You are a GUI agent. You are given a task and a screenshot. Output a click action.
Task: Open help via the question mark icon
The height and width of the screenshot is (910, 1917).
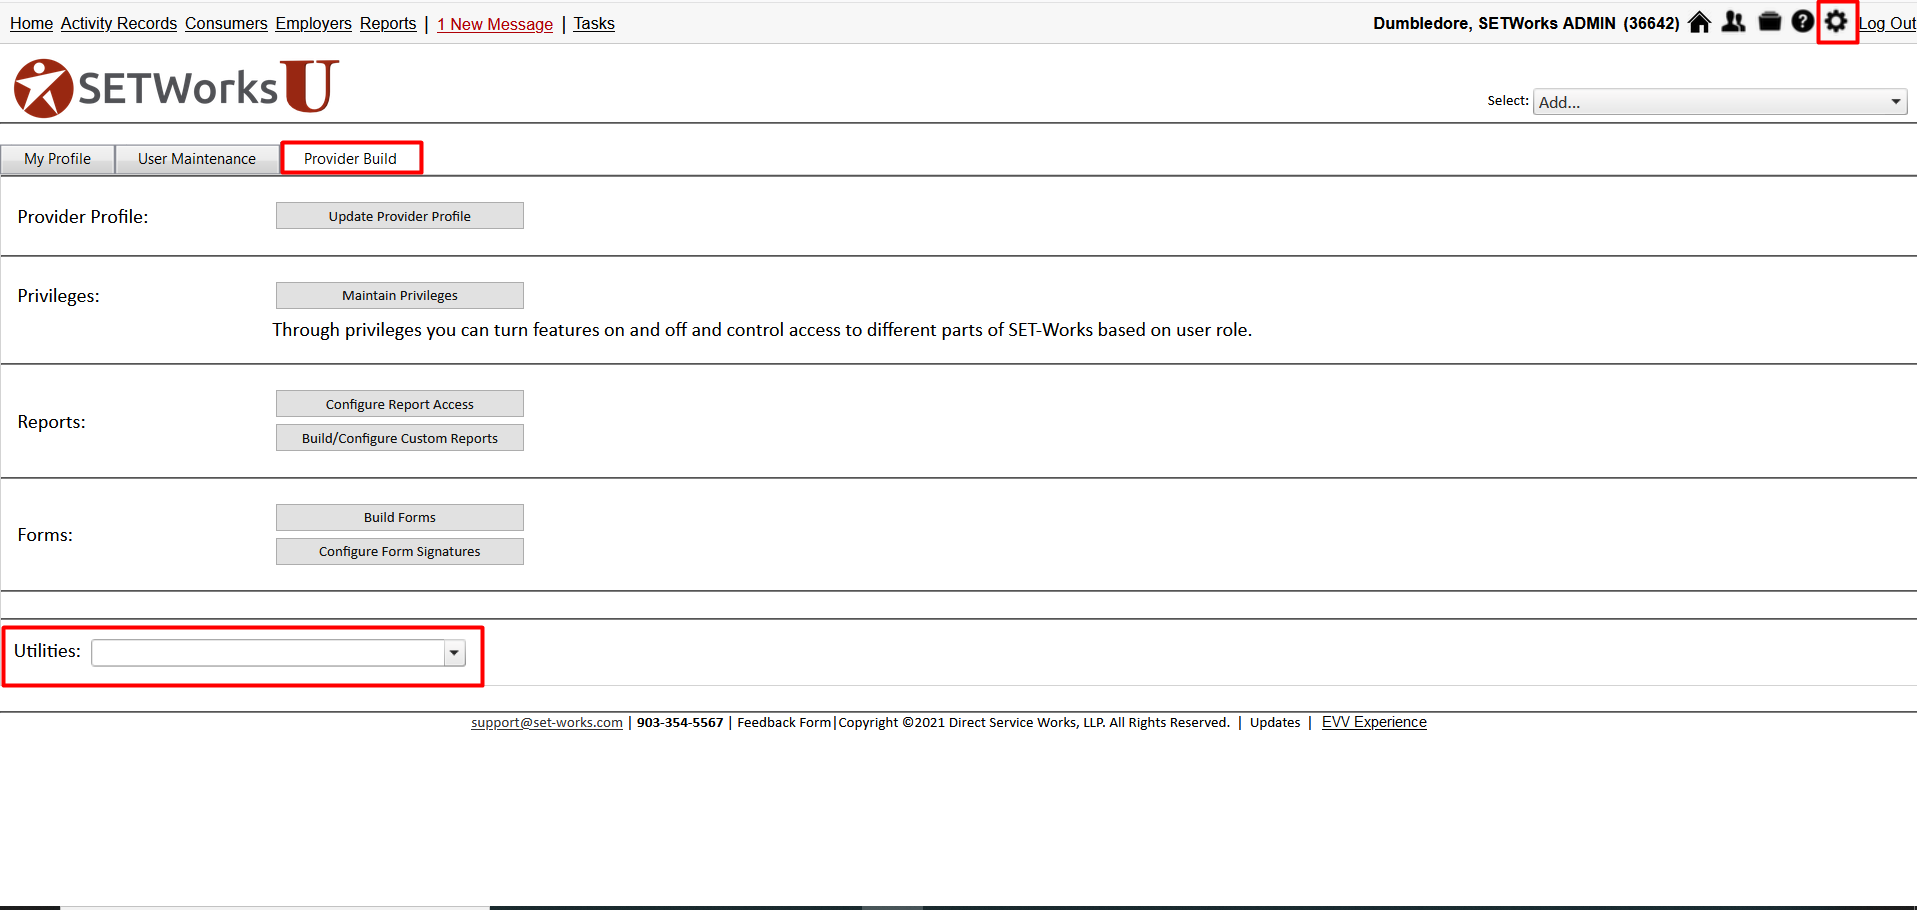point(1803,22)
